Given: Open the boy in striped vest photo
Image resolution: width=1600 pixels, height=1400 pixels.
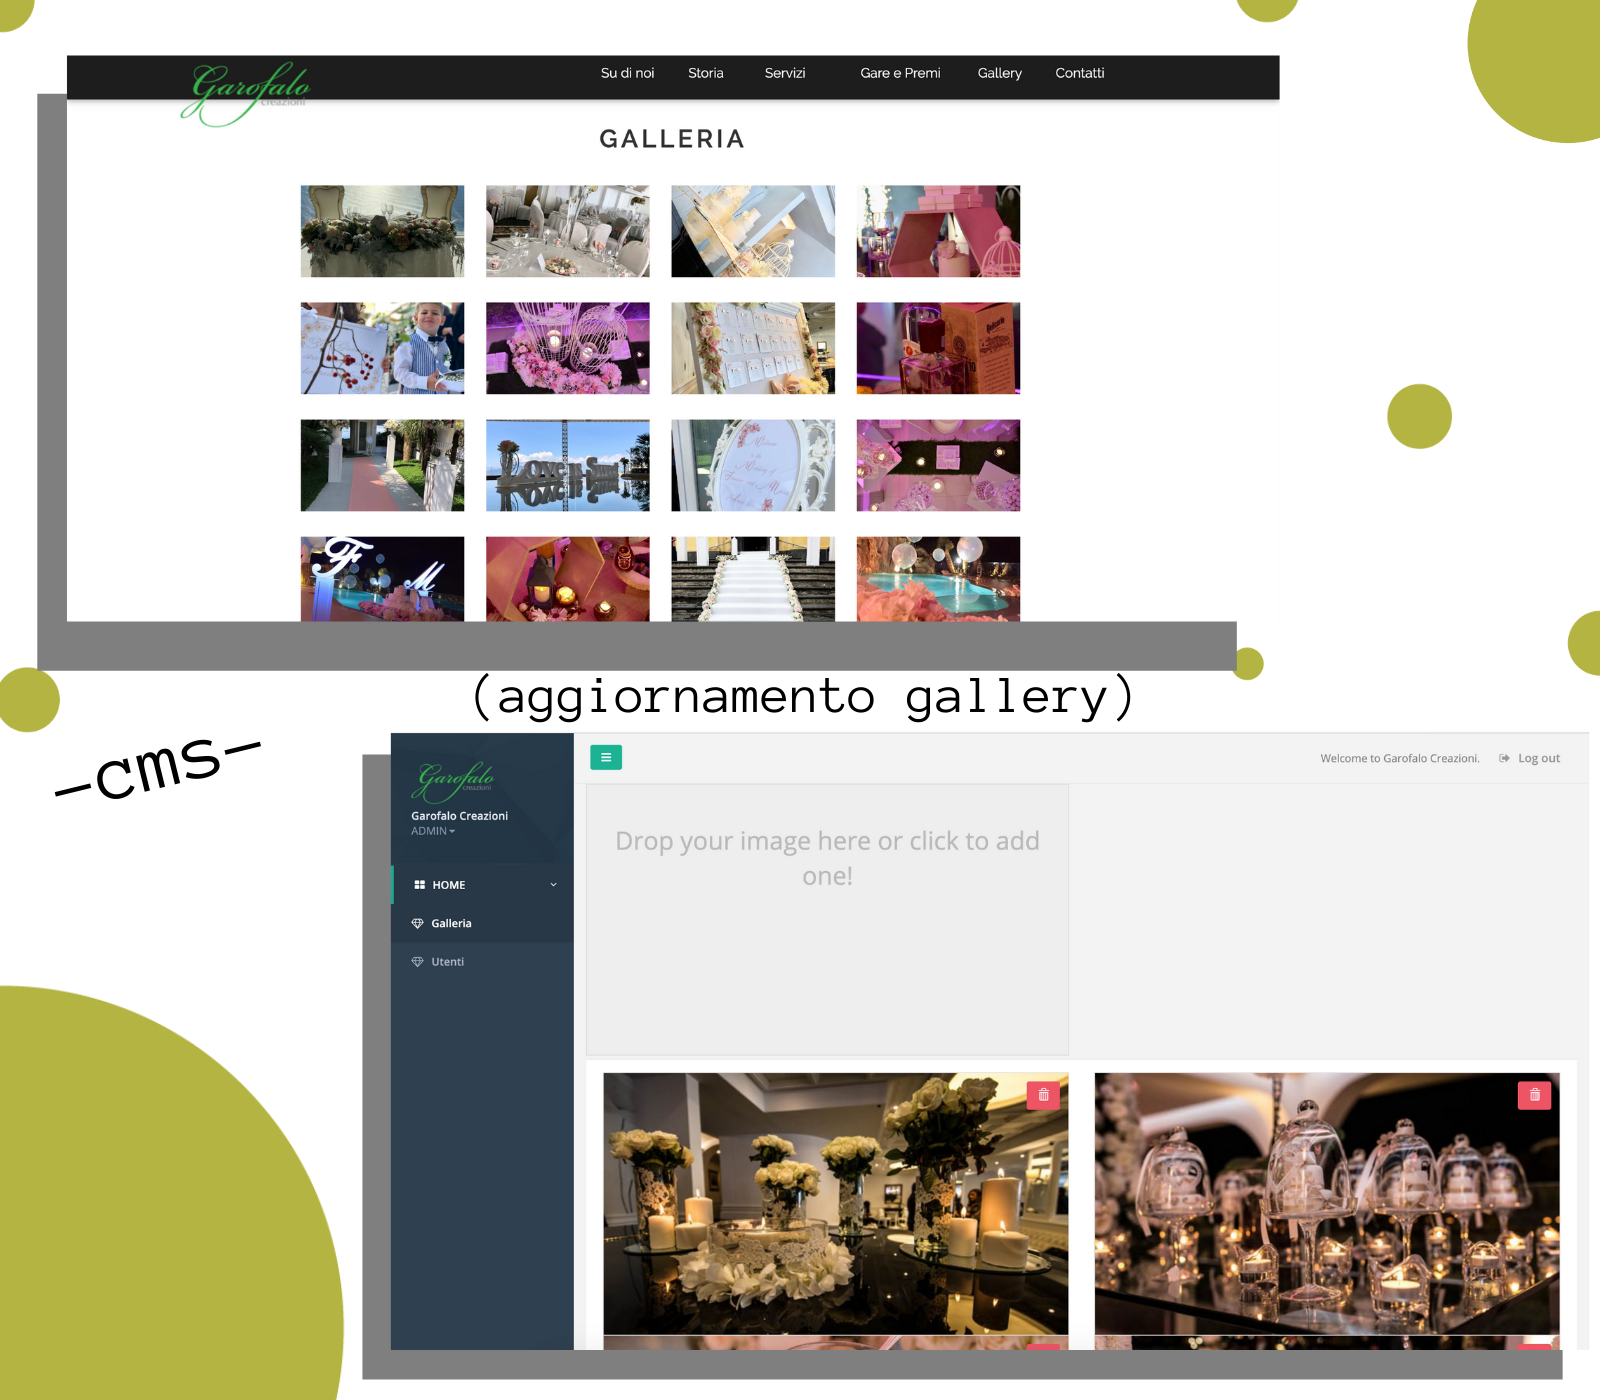Looking at the screenshot, I should pyautogui.click(x=382, y=348).
